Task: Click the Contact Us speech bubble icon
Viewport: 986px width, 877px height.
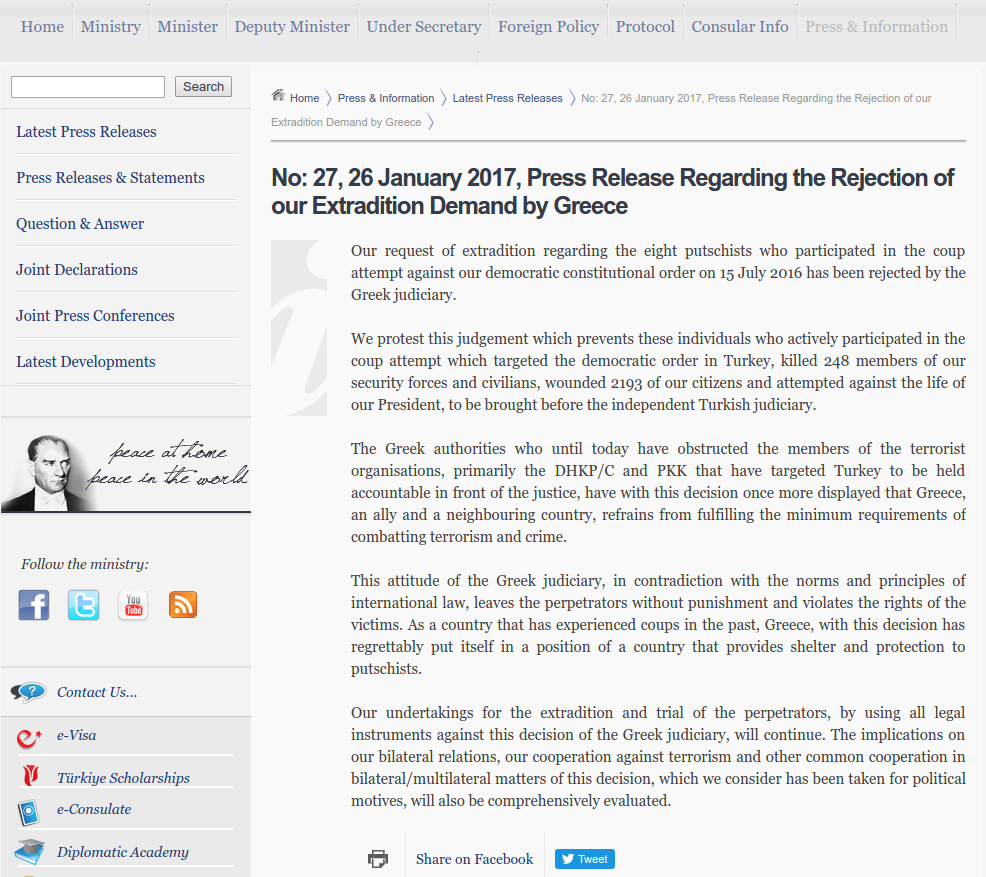Action: (28, 692)
